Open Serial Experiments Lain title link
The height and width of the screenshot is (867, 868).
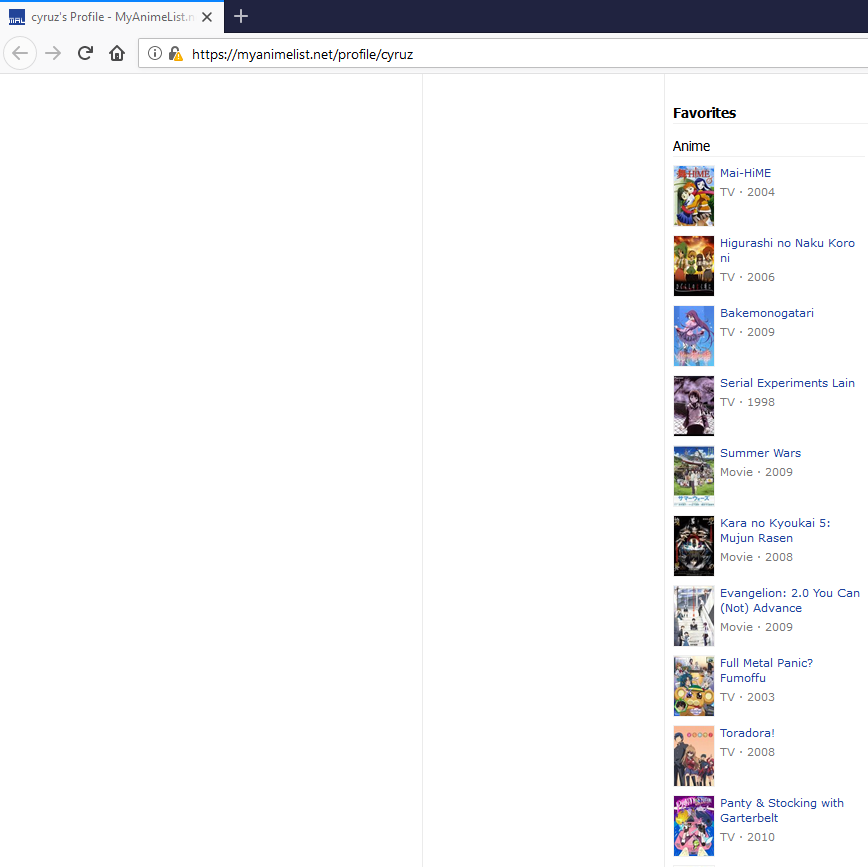pos(787,383)
